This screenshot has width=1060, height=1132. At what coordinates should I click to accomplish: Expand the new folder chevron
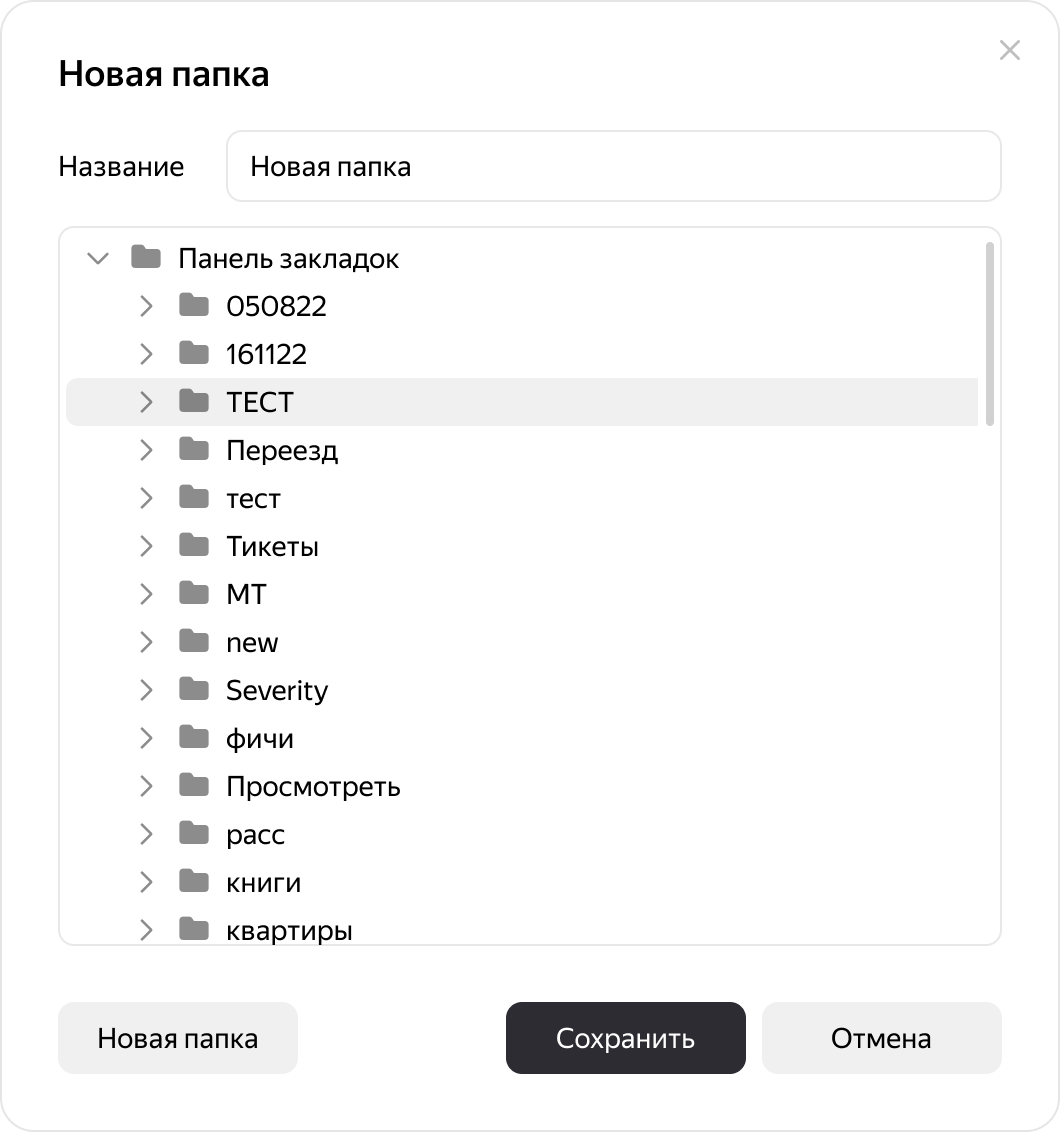coord(146,642)
